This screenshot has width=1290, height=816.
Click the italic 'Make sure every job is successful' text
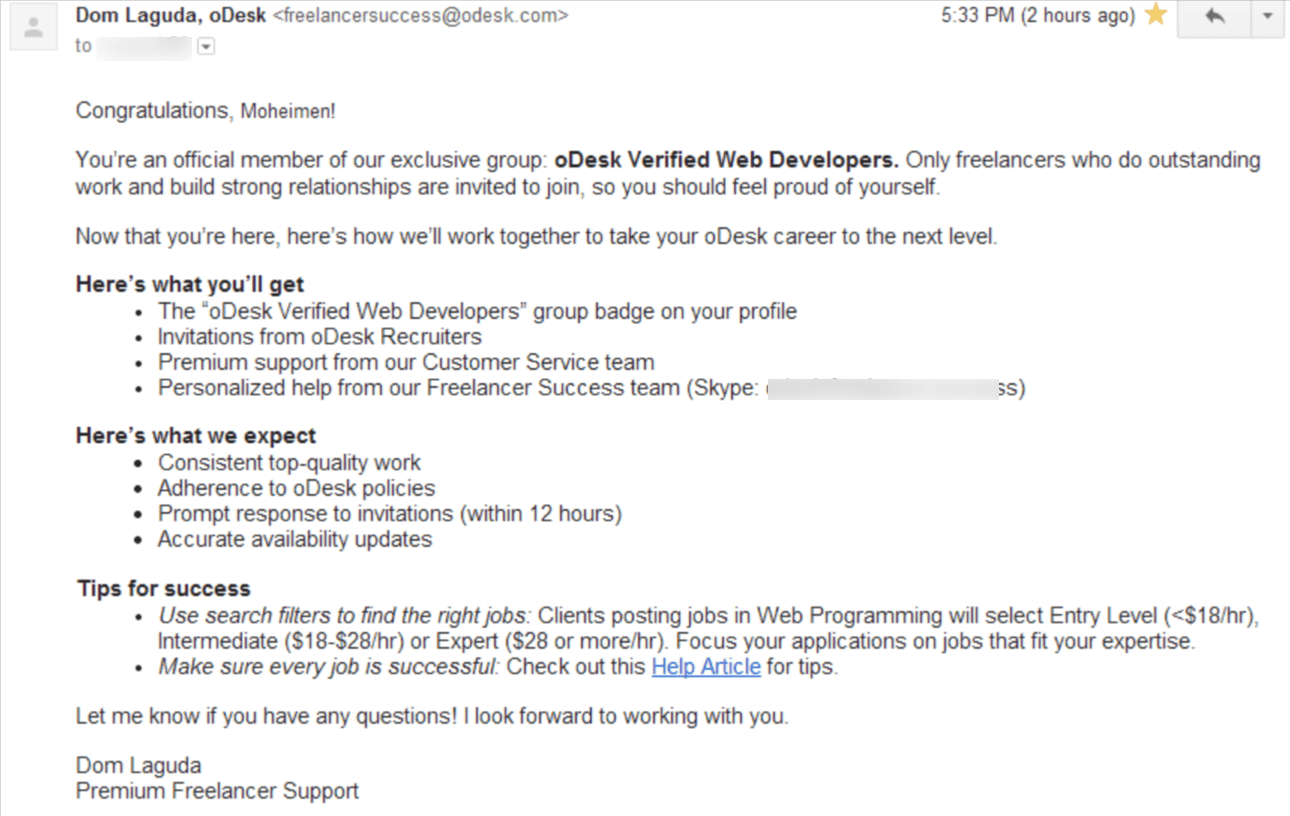[x=328, y=667]
